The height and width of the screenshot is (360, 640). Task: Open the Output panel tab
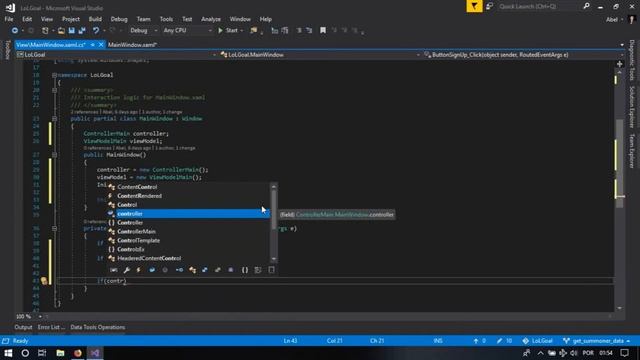click(x=23, y=327)
